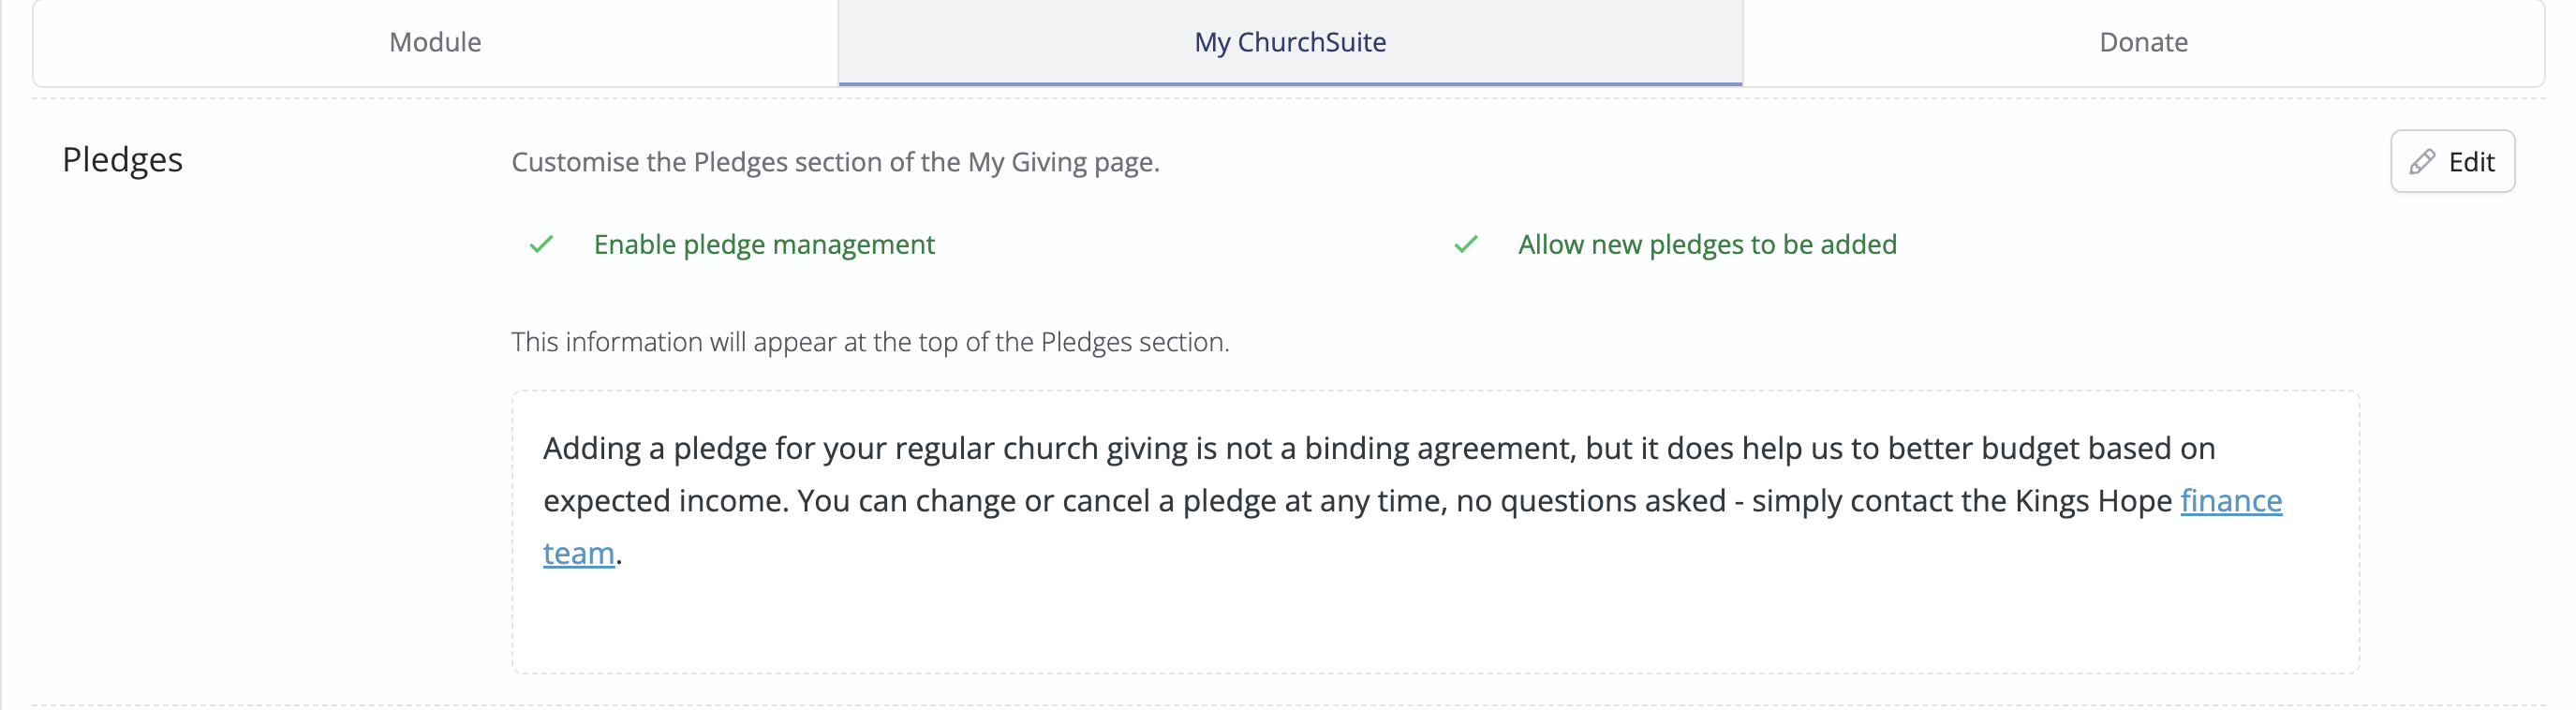Open the Donate tab

(x=2143, y=42)
